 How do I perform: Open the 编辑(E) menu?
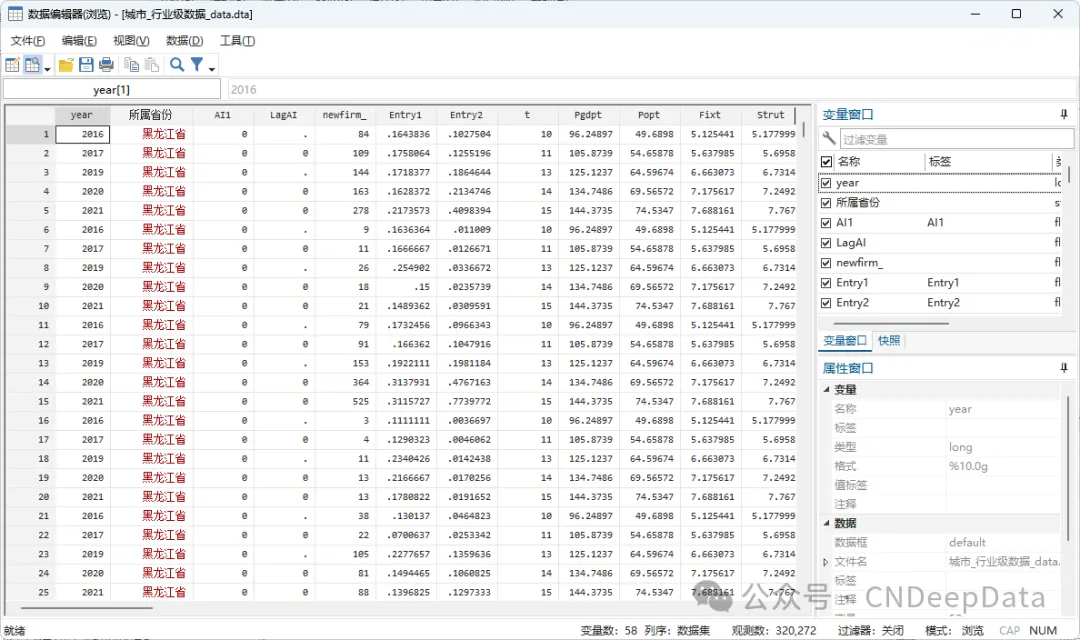[x=79, y=41]
